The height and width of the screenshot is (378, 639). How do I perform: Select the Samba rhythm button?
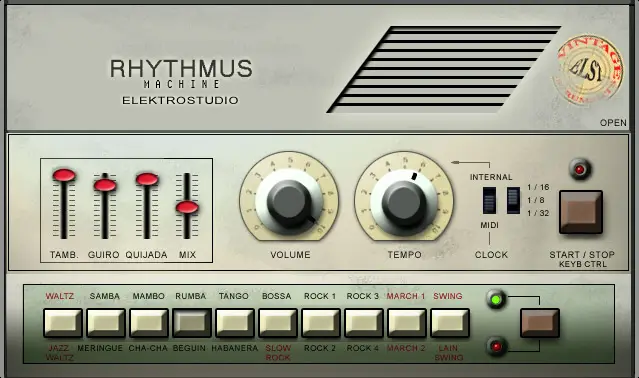pyautogui.click(x=106, y=323)
